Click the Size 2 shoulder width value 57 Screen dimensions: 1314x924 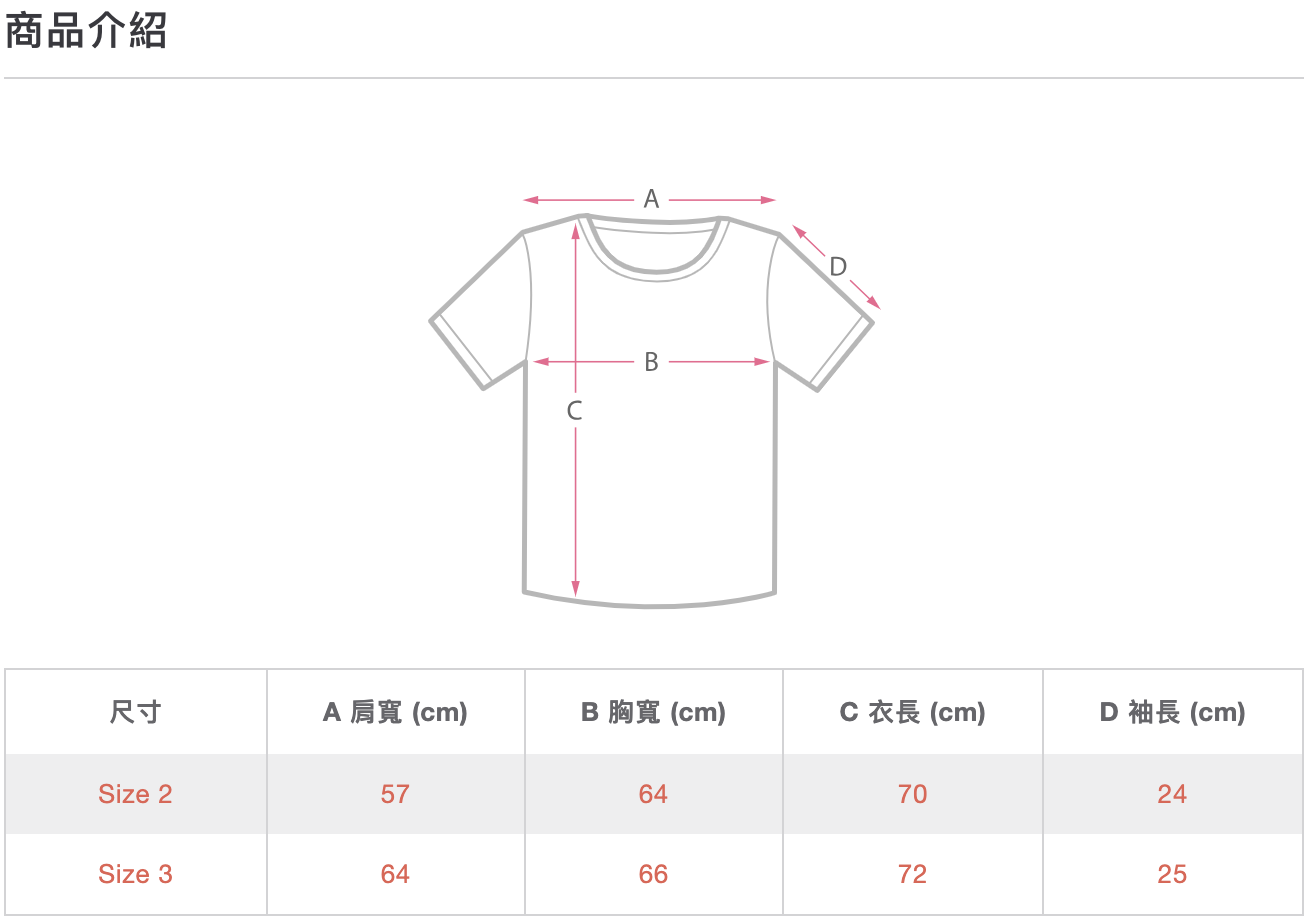[395, 794]
